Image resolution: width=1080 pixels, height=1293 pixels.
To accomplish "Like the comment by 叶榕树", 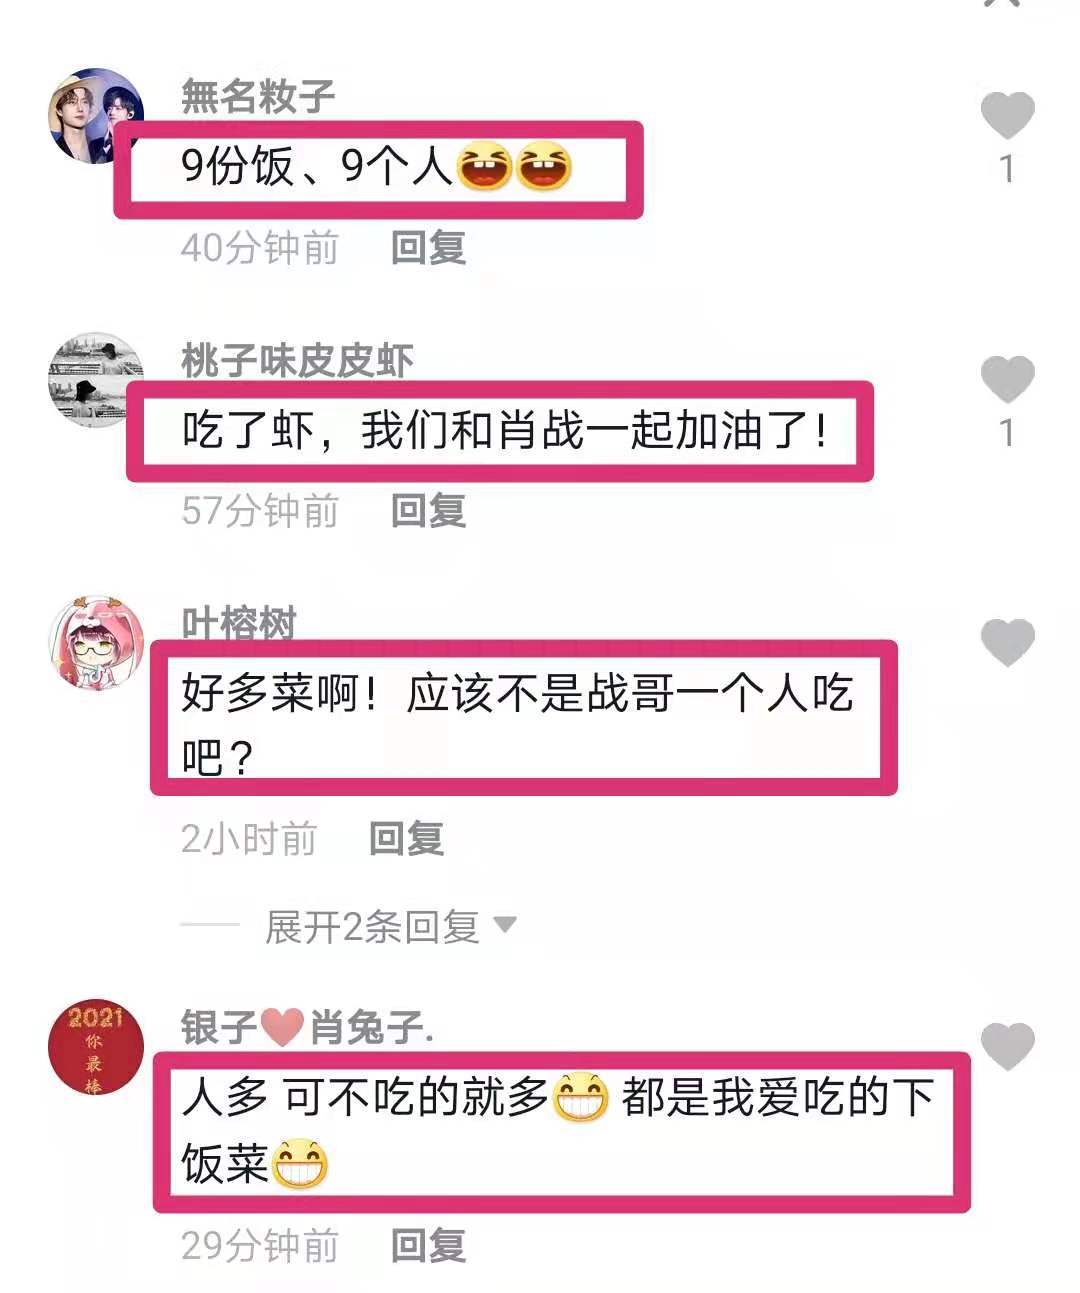I will [x=1007, y=642].
